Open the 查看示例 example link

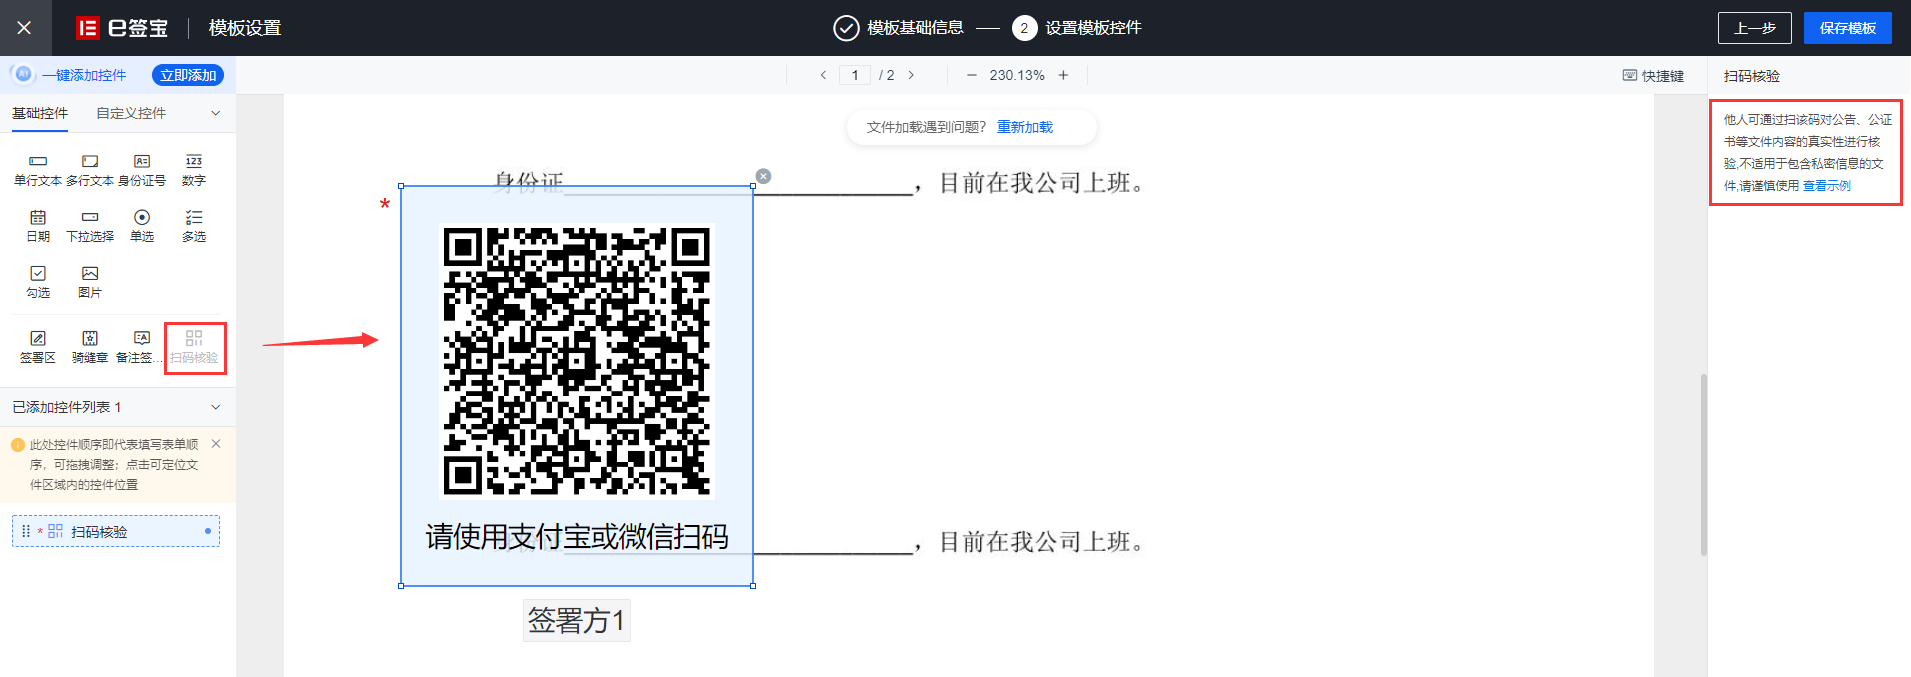(x=1827, y=186)
